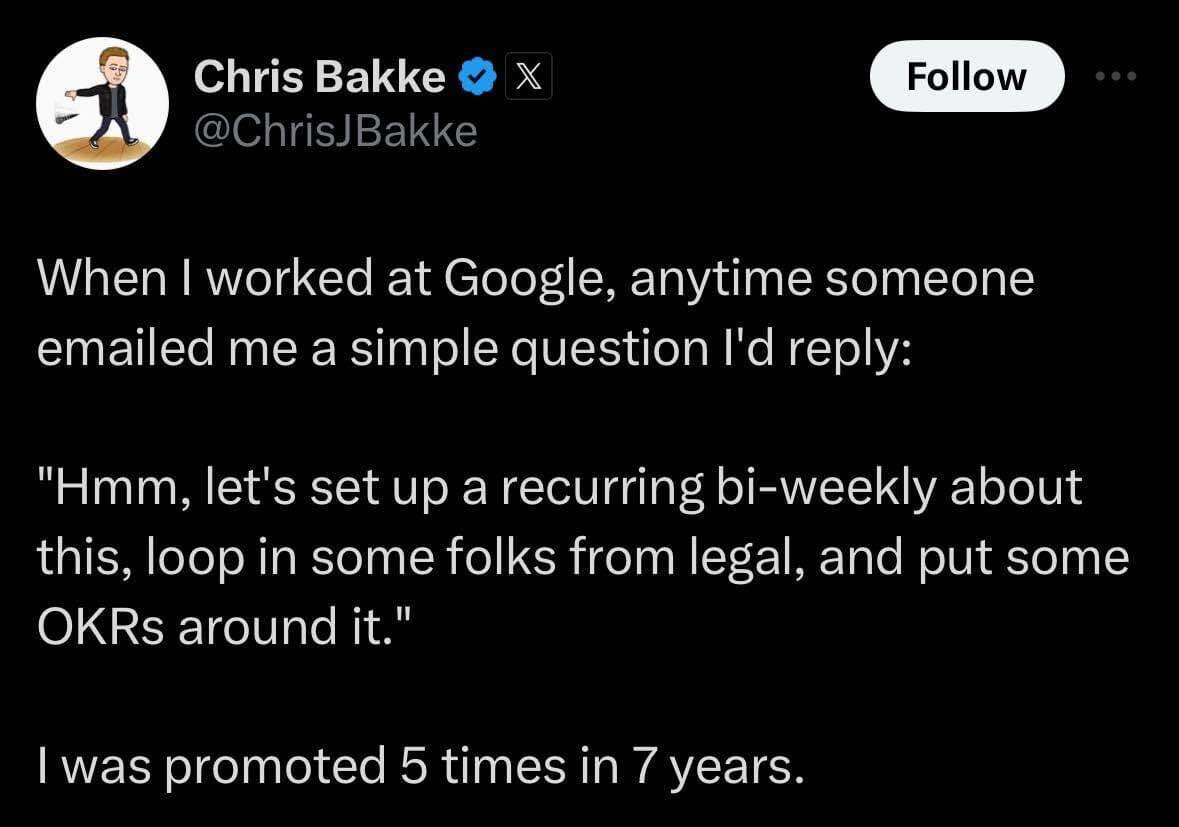Open Chris Bakke's profile by clicking his display name
The image size is (1179, 827).
(318, 75)
